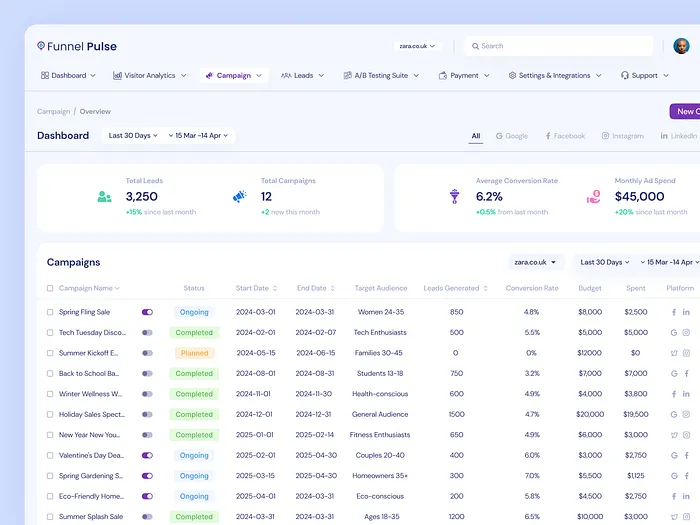
Task: Click the A/B Testing Suite icon
Action: click(347, 75)
